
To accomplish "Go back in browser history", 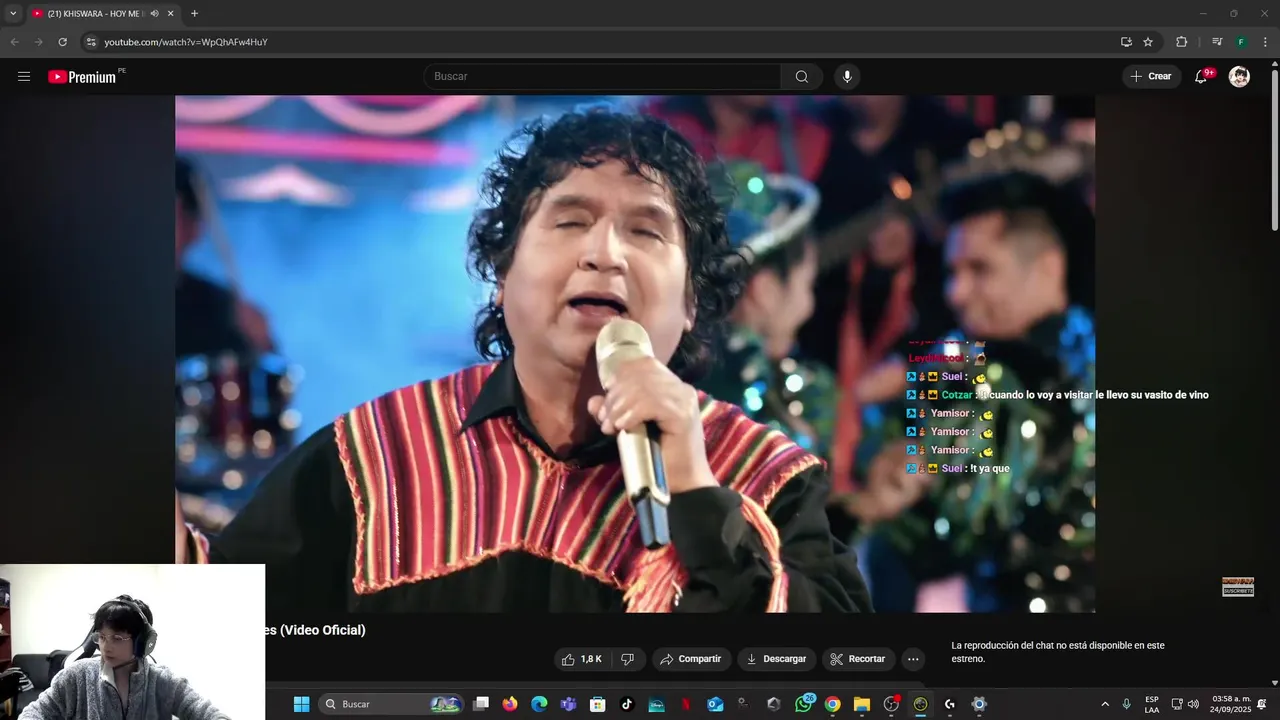I will (x=14, y=42).
